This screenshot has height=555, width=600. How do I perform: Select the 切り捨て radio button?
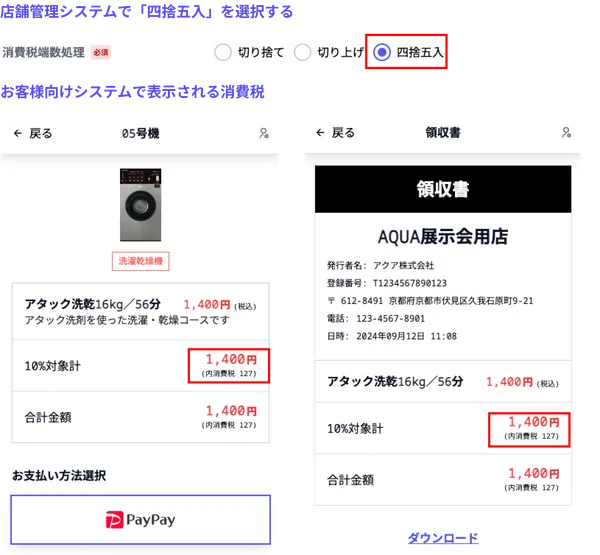click(222, 52)
